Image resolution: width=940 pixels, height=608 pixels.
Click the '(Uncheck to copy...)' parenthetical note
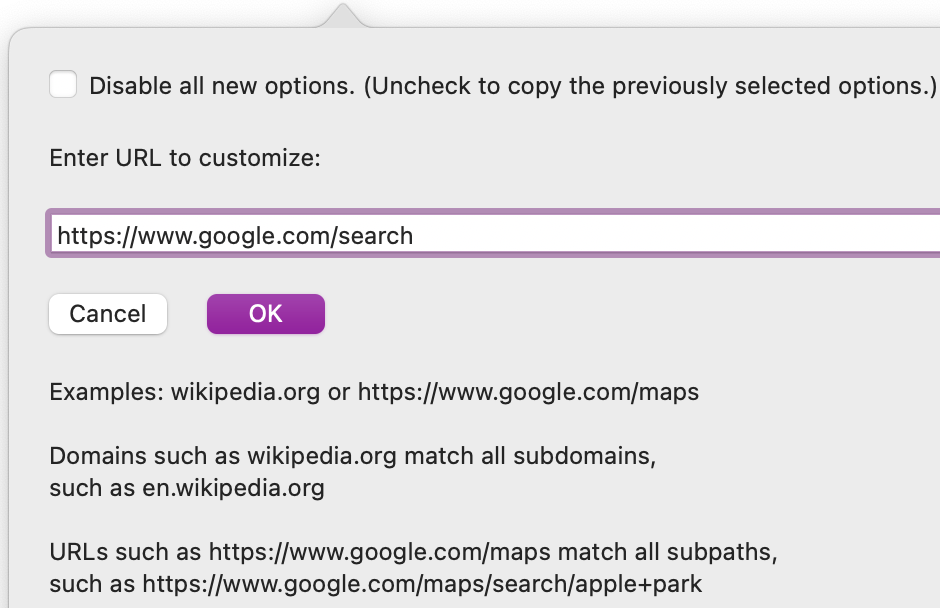(x=649, y=86)
